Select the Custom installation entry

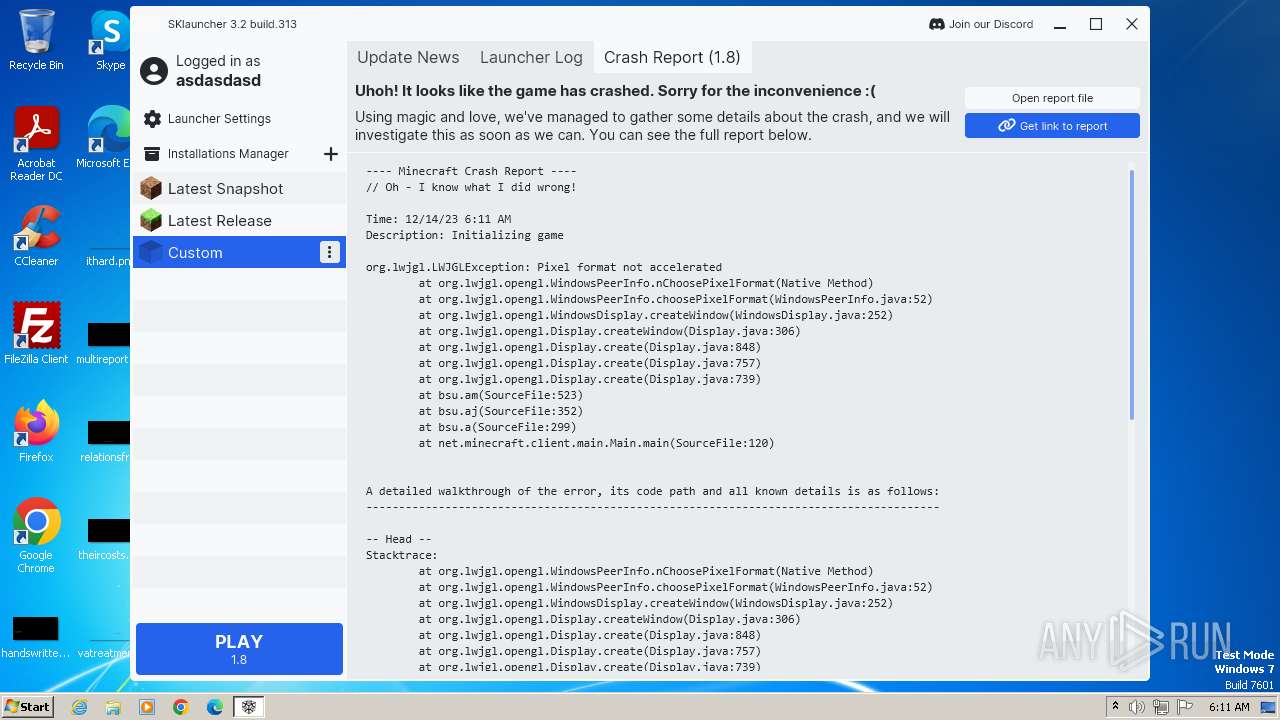click(239, 252)
